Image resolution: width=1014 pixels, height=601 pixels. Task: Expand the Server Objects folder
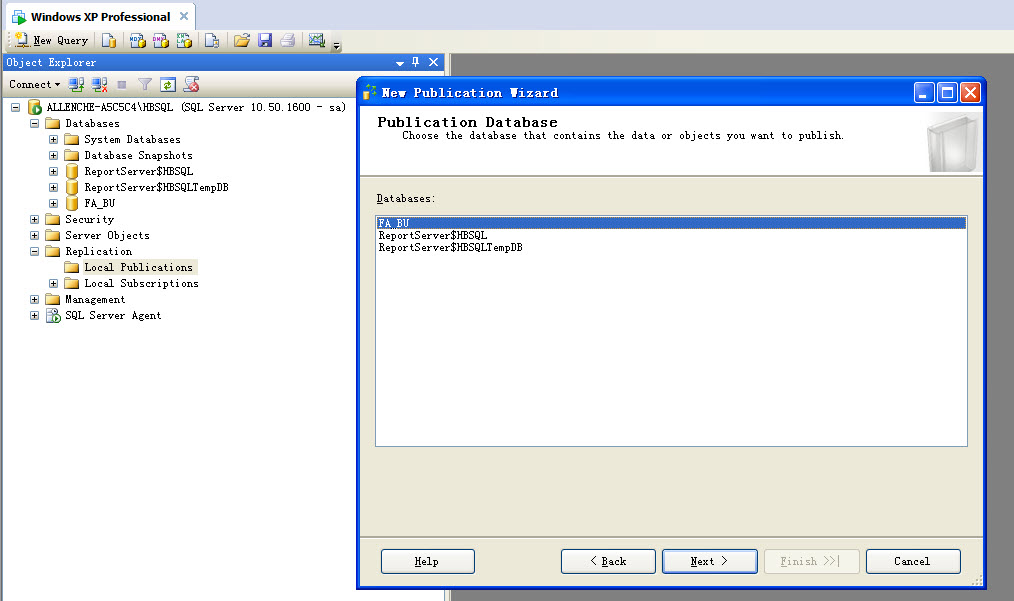[x=35, y=235]
